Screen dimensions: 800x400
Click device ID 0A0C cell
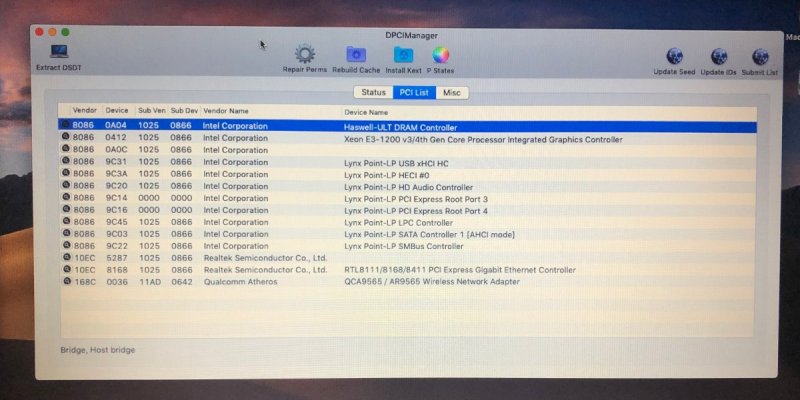[116, 149]
